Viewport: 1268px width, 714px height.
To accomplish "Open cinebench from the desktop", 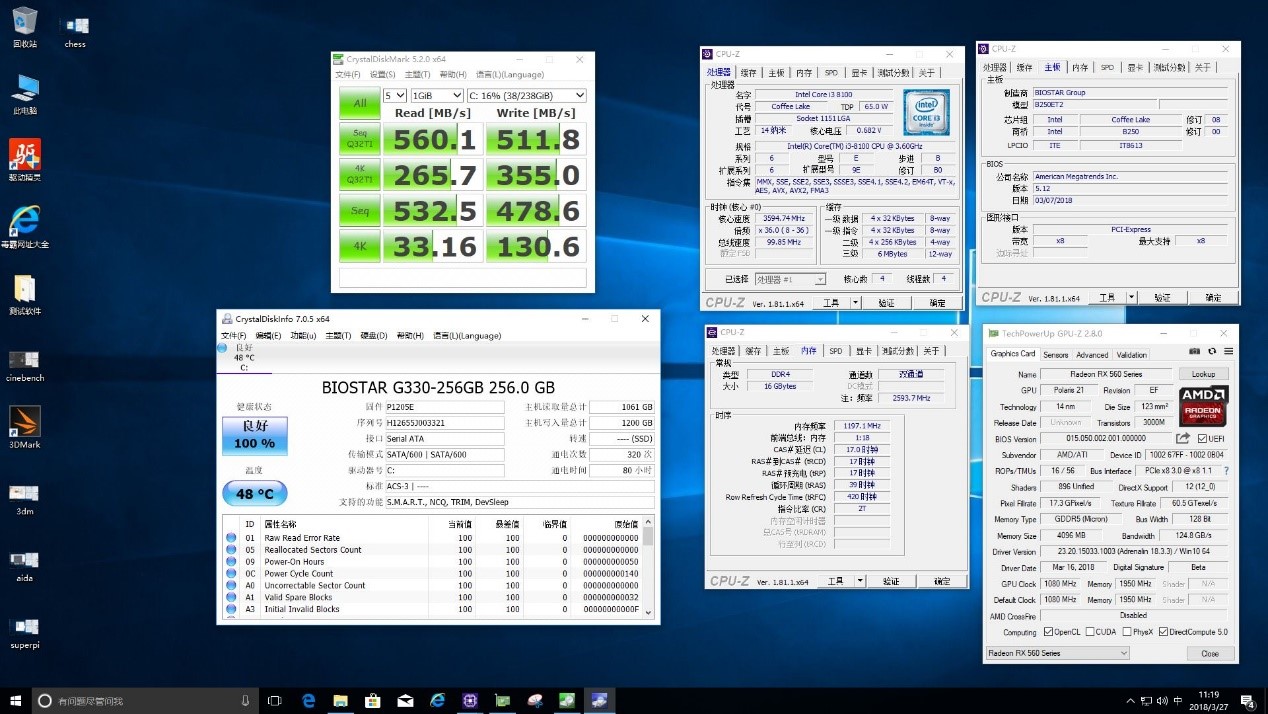I will coord(23,358).
